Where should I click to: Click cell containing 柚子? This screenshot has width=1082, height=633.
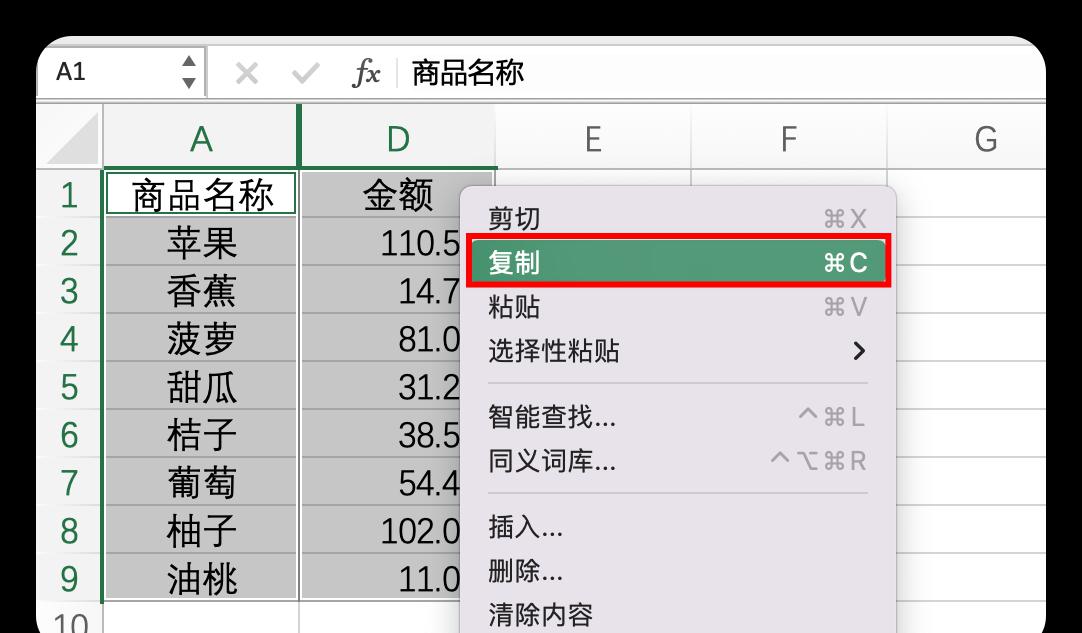coord(201,530)
